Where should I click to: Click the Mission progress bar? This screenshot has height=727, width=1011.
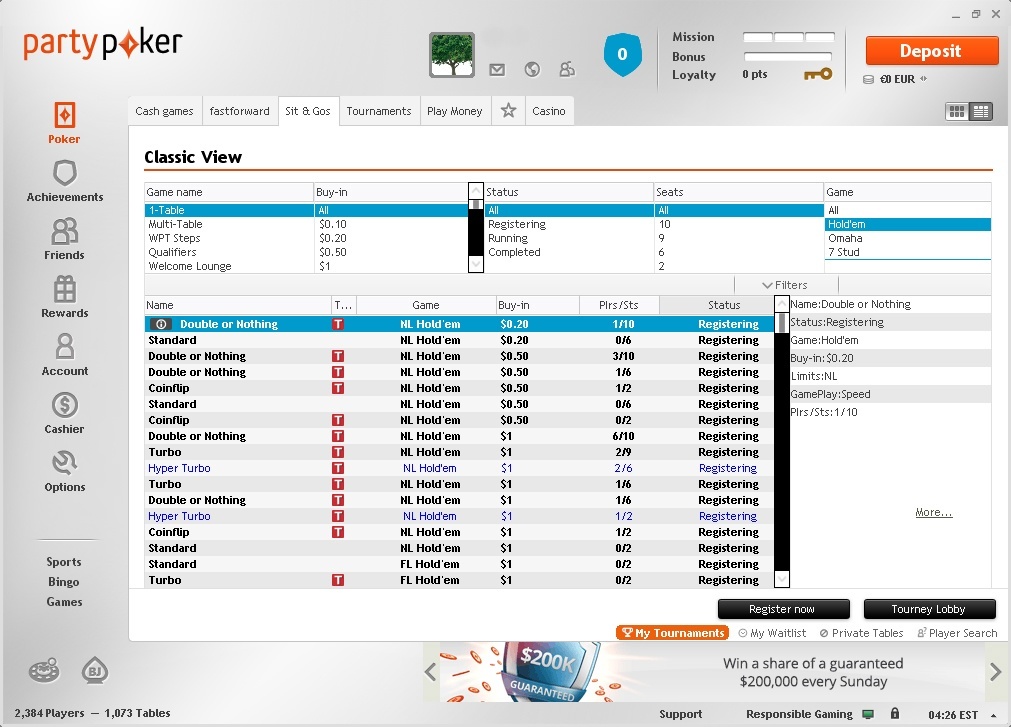pos(789,37)
